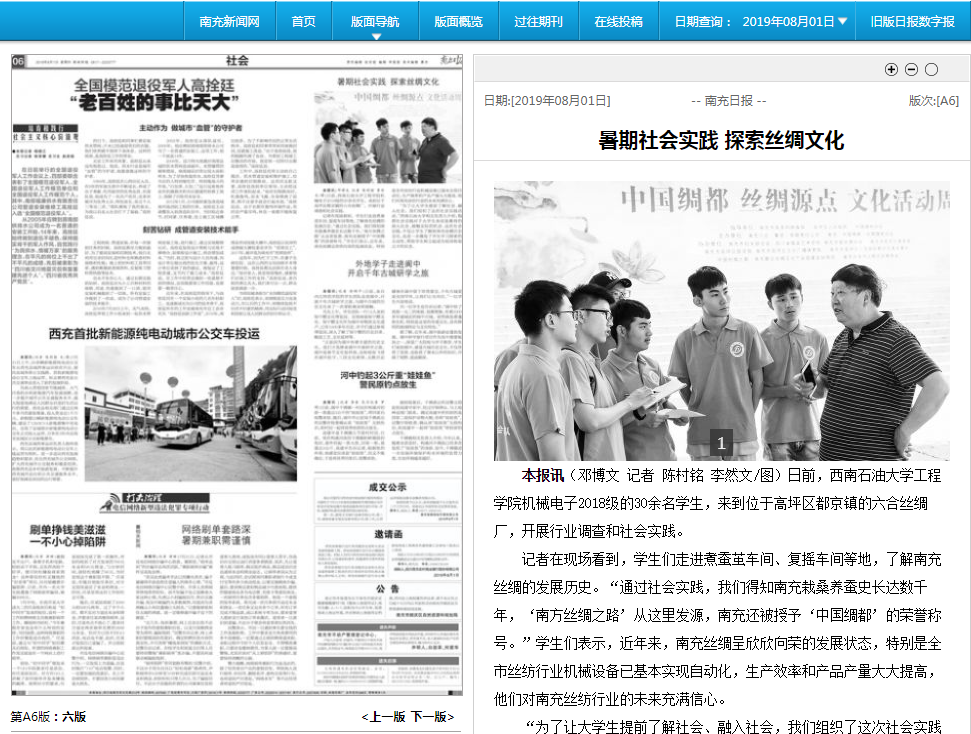The height and width of the screenshot is (734, 971).
Task: Expand the 版面导航 navigation menu
Action: [x=375, y=21]
